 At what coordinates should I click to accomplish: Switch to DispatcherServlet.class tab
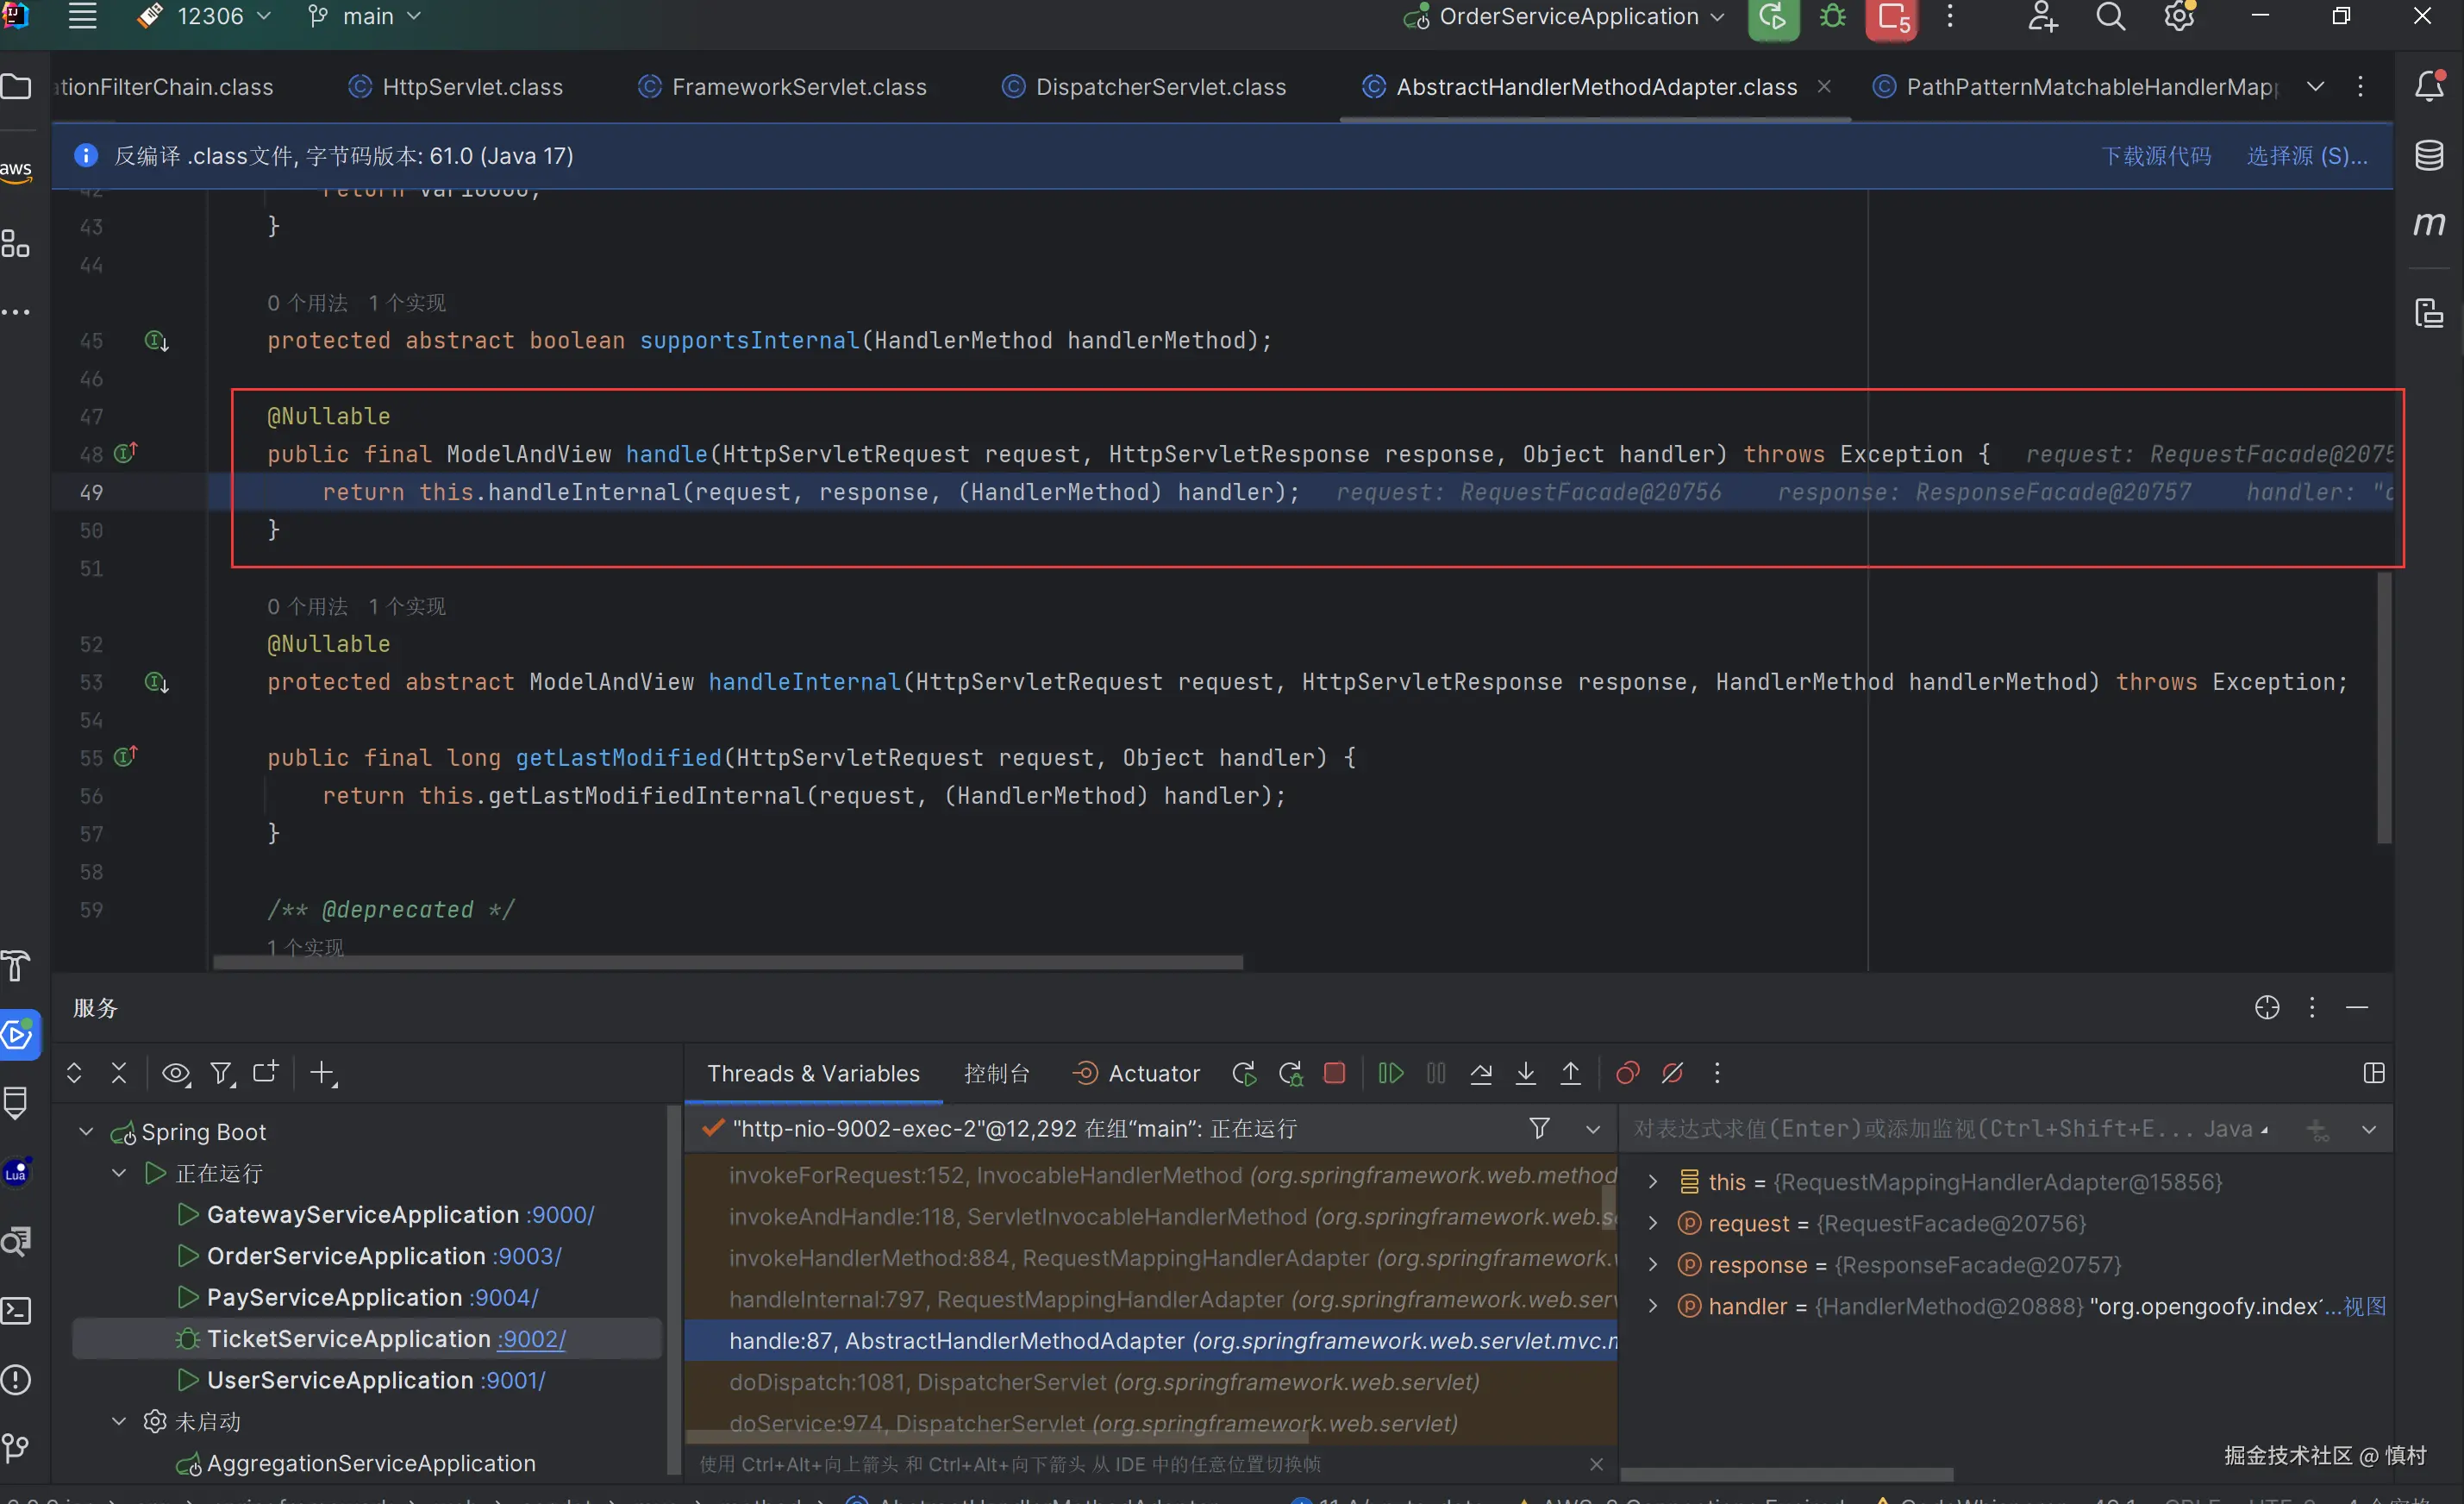tap(1160, 87)
